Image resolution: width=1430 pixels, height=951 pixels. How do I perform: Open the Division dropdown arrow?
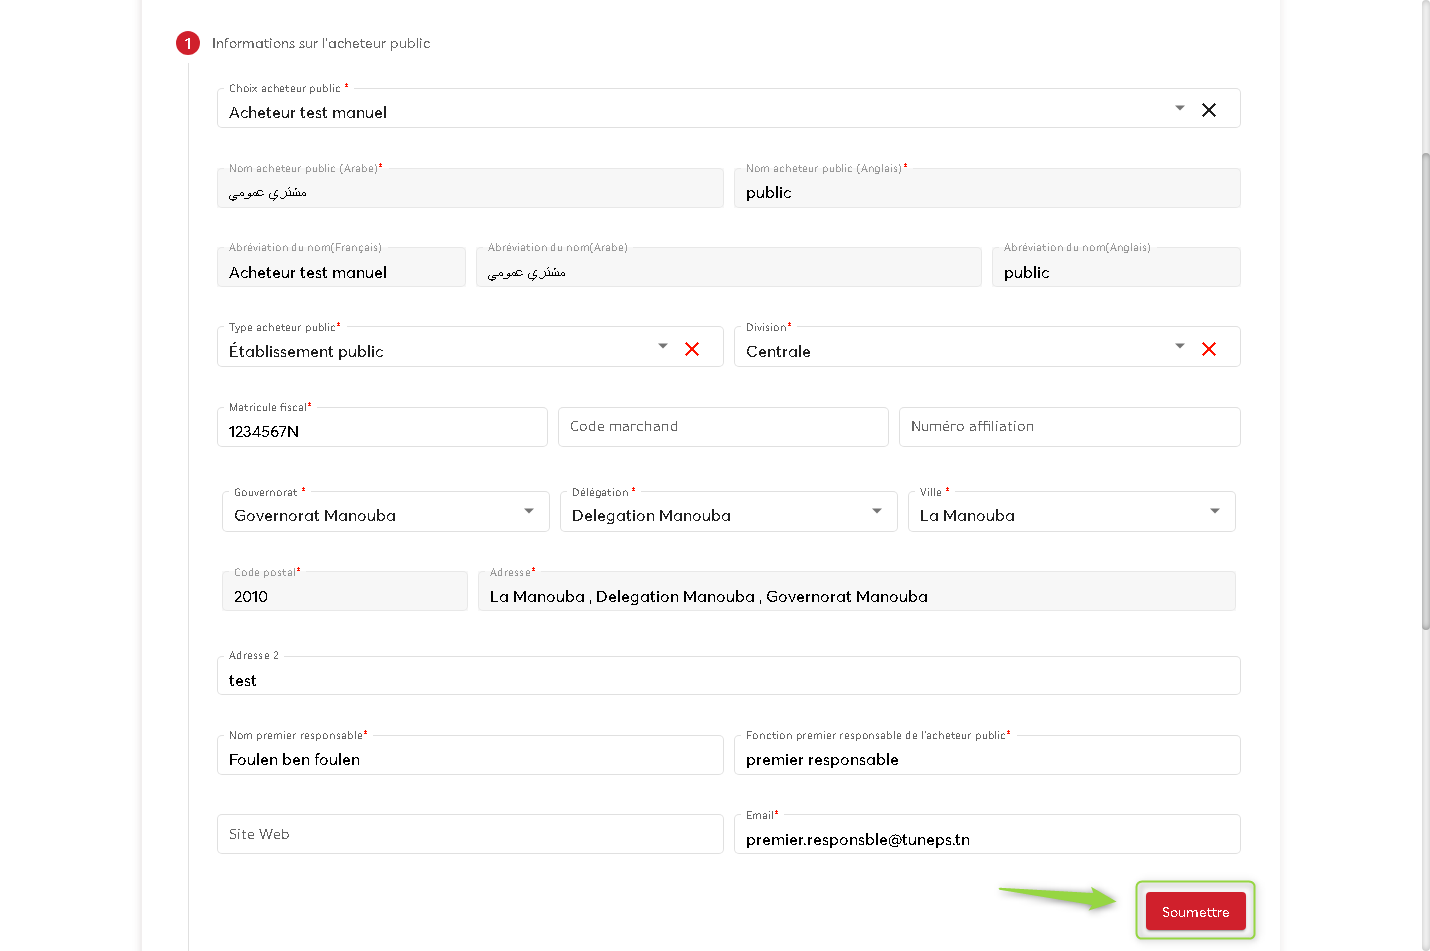tap(1179, 346)
